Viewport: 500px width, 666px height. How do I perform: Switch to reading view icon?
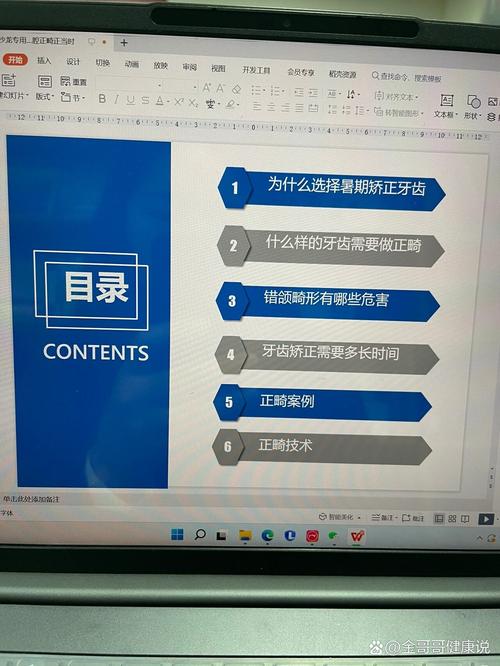pyautogui.click(x=465, y=519)
